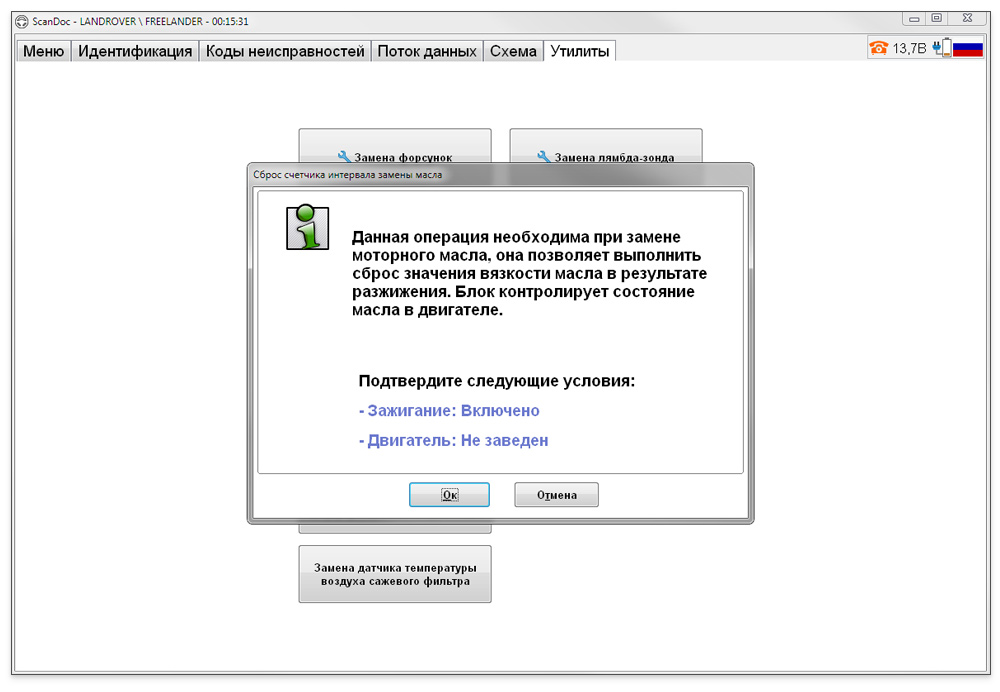1000x692 pixels.
Task: Switch to the Идентификация tab
Action: click(135, 51)
